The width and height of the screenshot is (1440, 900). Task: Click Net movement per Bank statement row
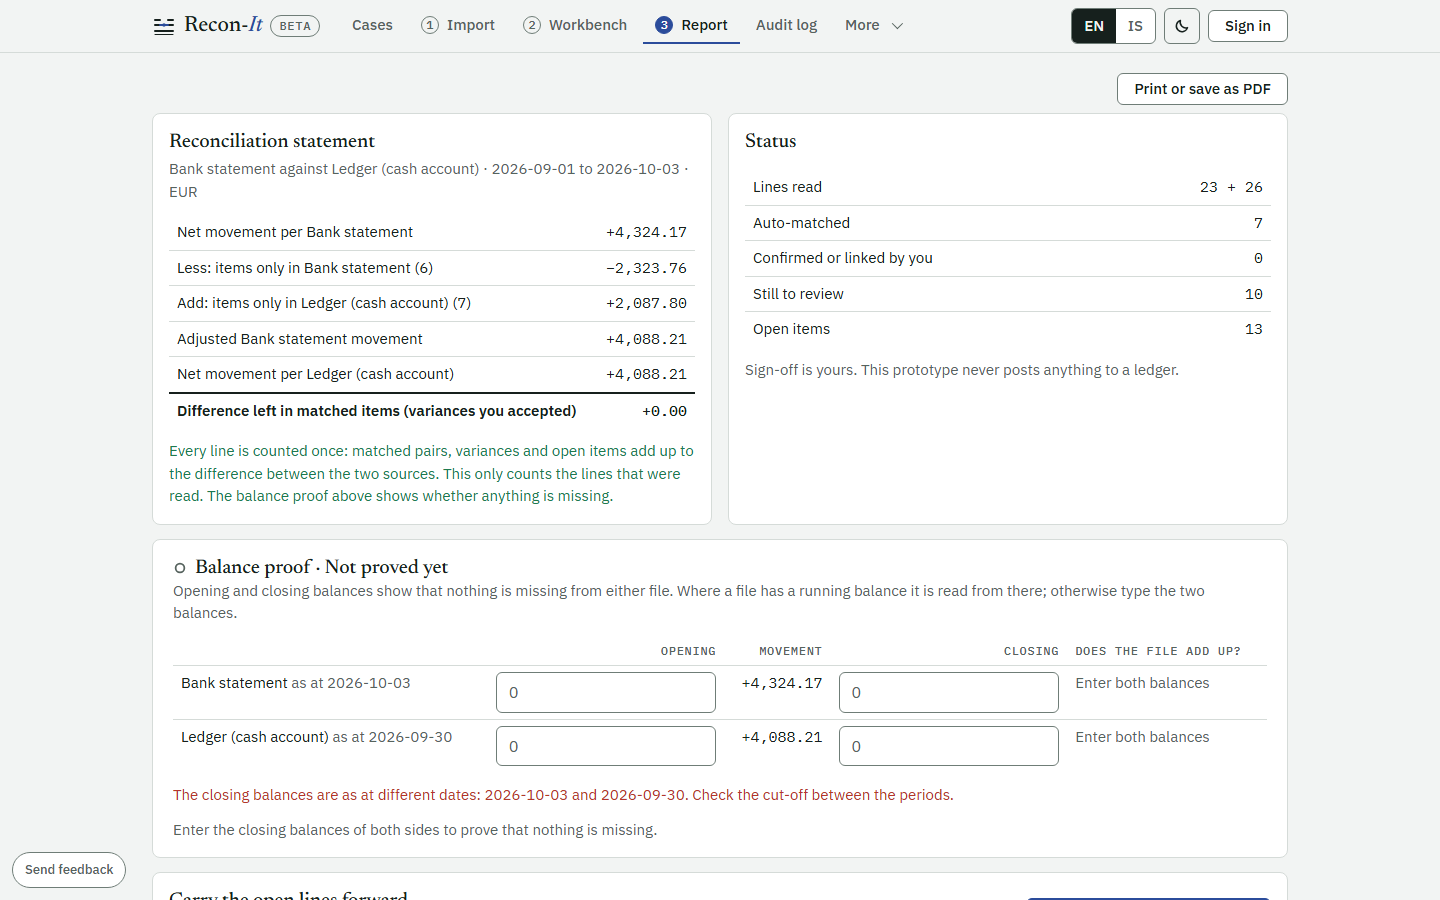[432, 232]
